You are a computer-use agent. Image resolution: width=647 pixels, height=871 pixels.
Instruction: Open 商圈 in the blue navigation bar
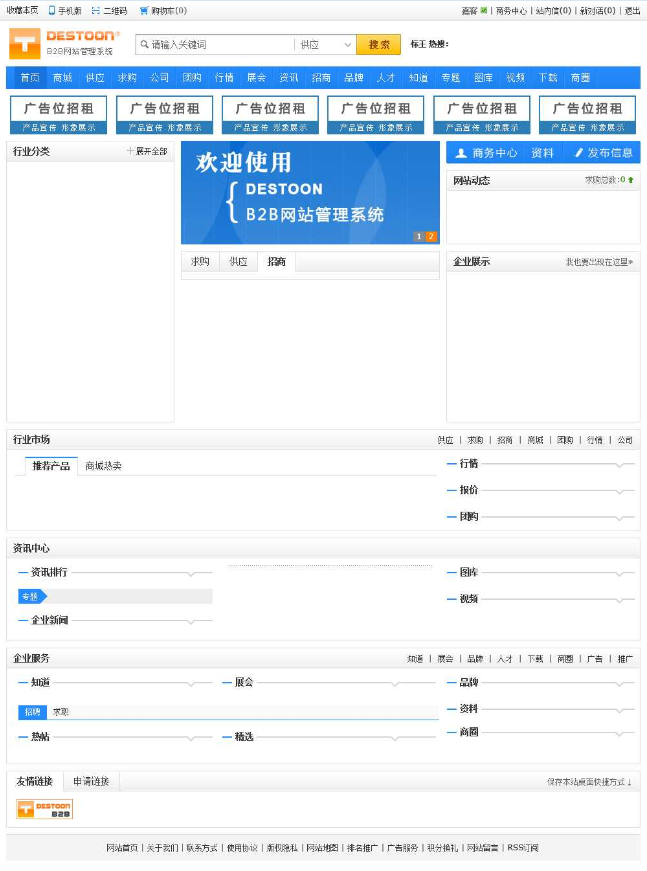[x=580, y=78]
